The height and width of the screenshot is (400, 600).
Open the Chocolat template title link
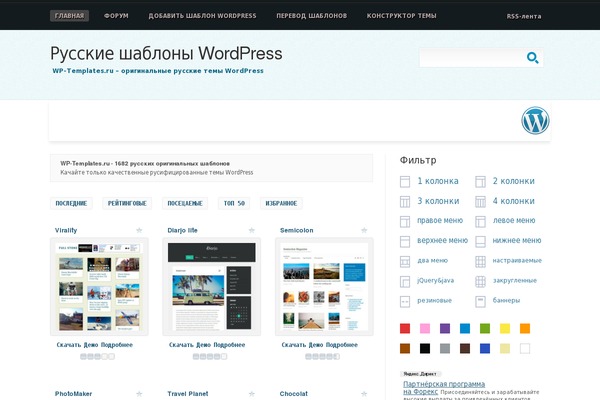[x=293, y=393]
